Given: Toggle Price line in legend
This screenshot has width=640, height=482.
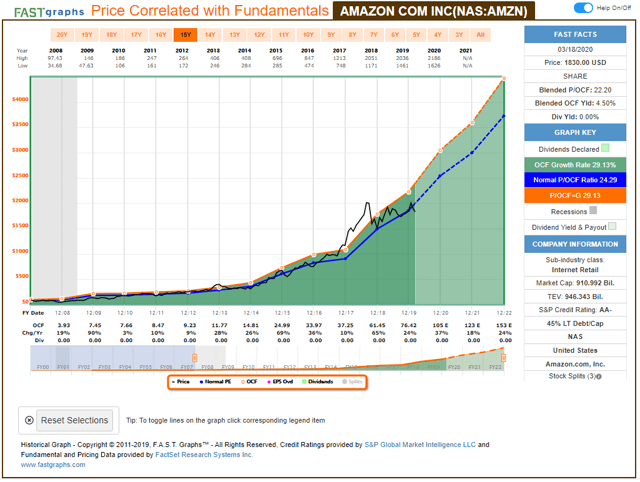Looking at the screenshot, I should pyautogui.click(x=180, y=382).
